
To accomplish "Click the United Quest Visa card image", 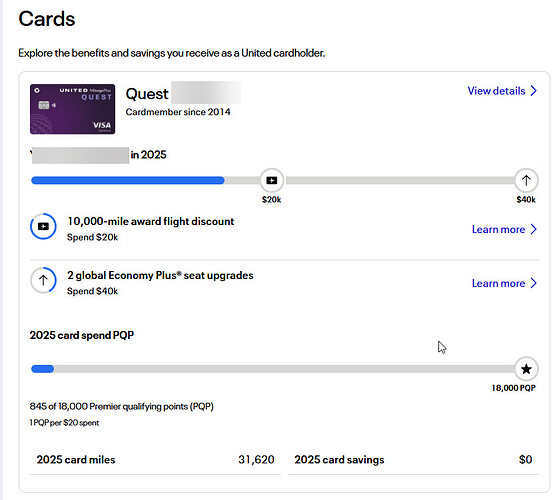I will (x=73, y=109).
